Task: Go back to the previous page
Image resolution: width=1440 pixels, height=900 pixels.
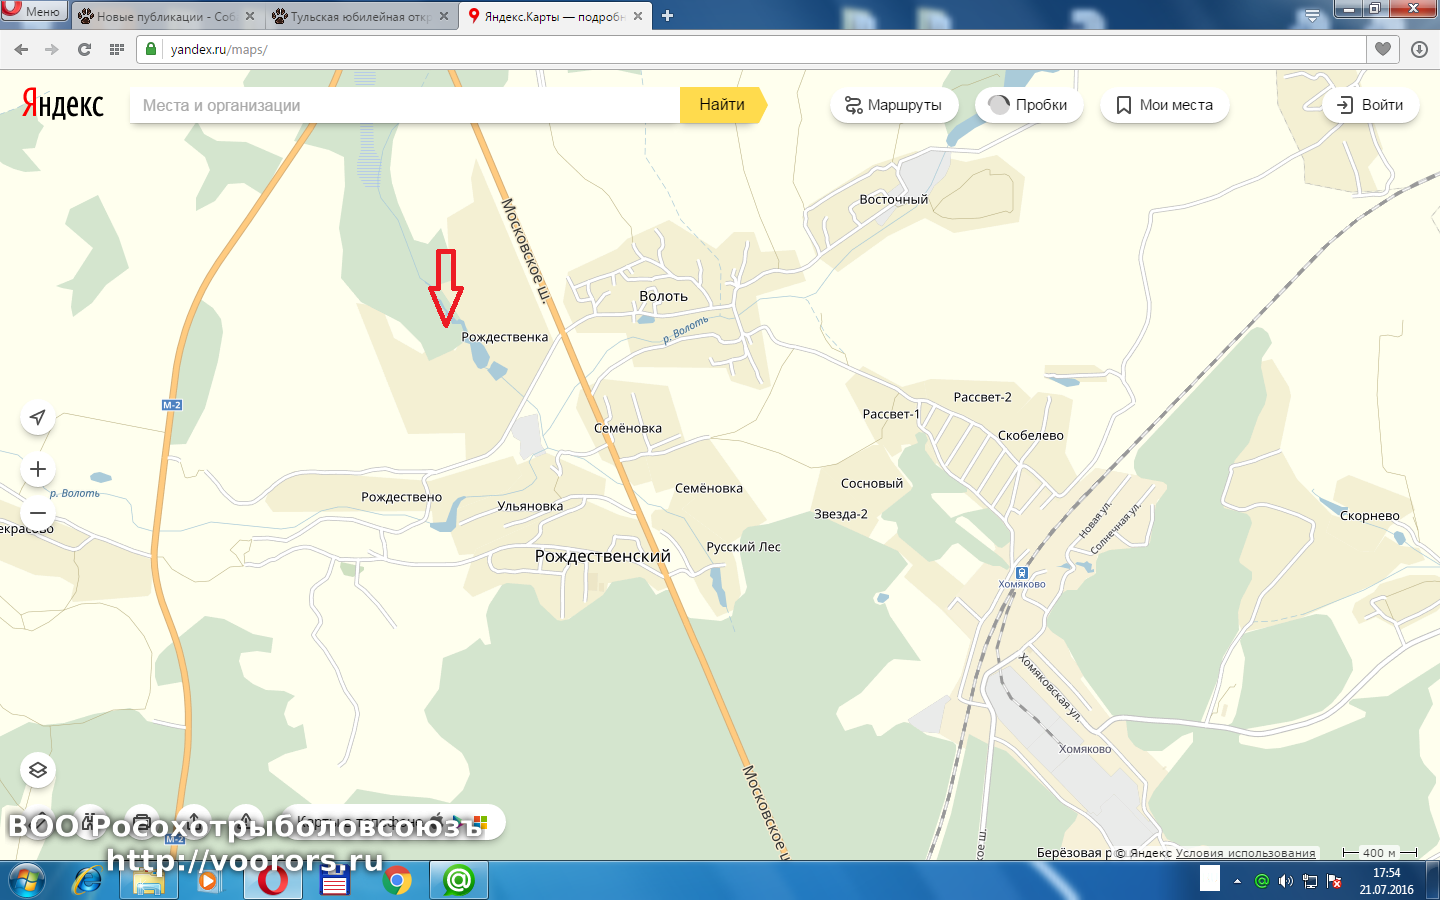Action: click(21, 49)
